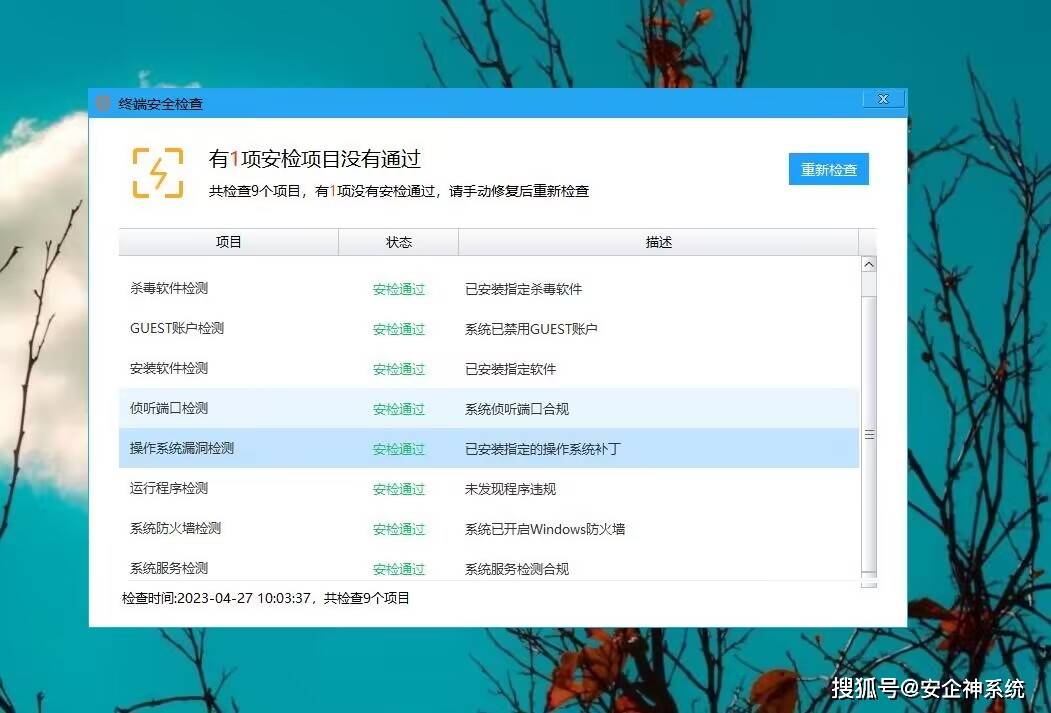Click 安检通过 status of 系统防火墙检测
Image resolution: width=1051 pixels, height=713 pixels.
click(399, 529)
